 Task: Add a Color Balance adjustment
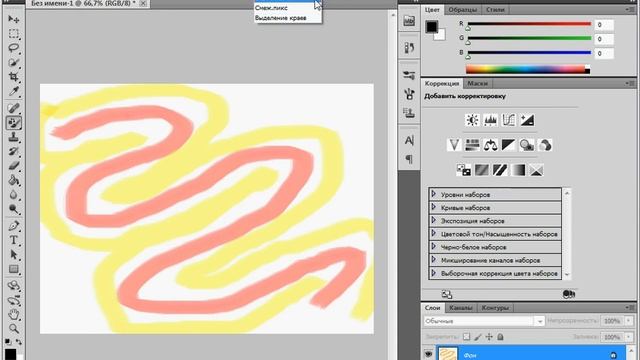tap(490, 145)
